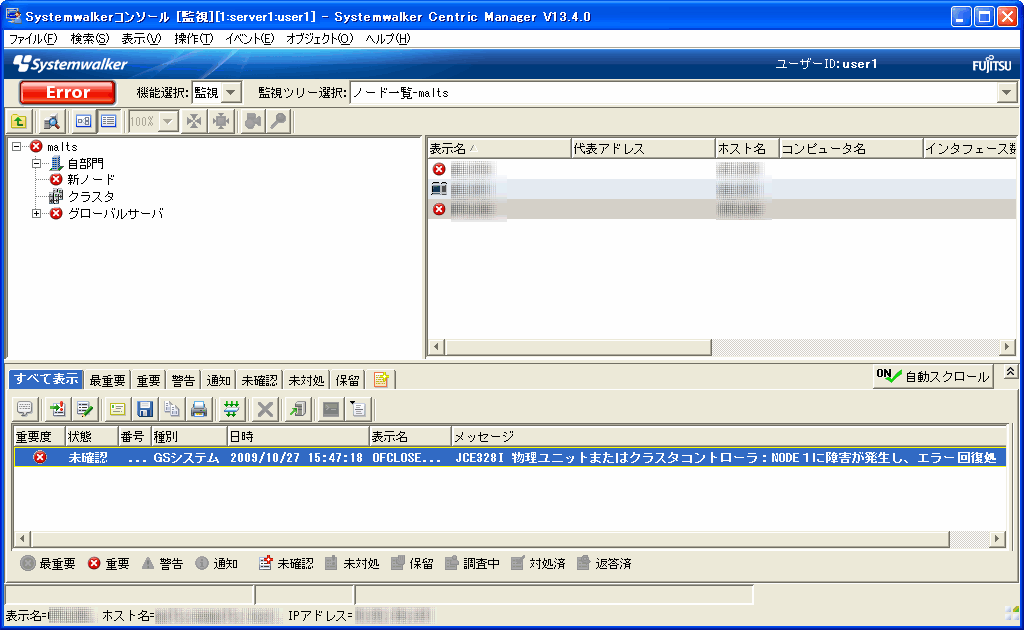Open the イベント menu
Image resolution: width=1024 pixels, height=630 pixels.
point(249,39)
